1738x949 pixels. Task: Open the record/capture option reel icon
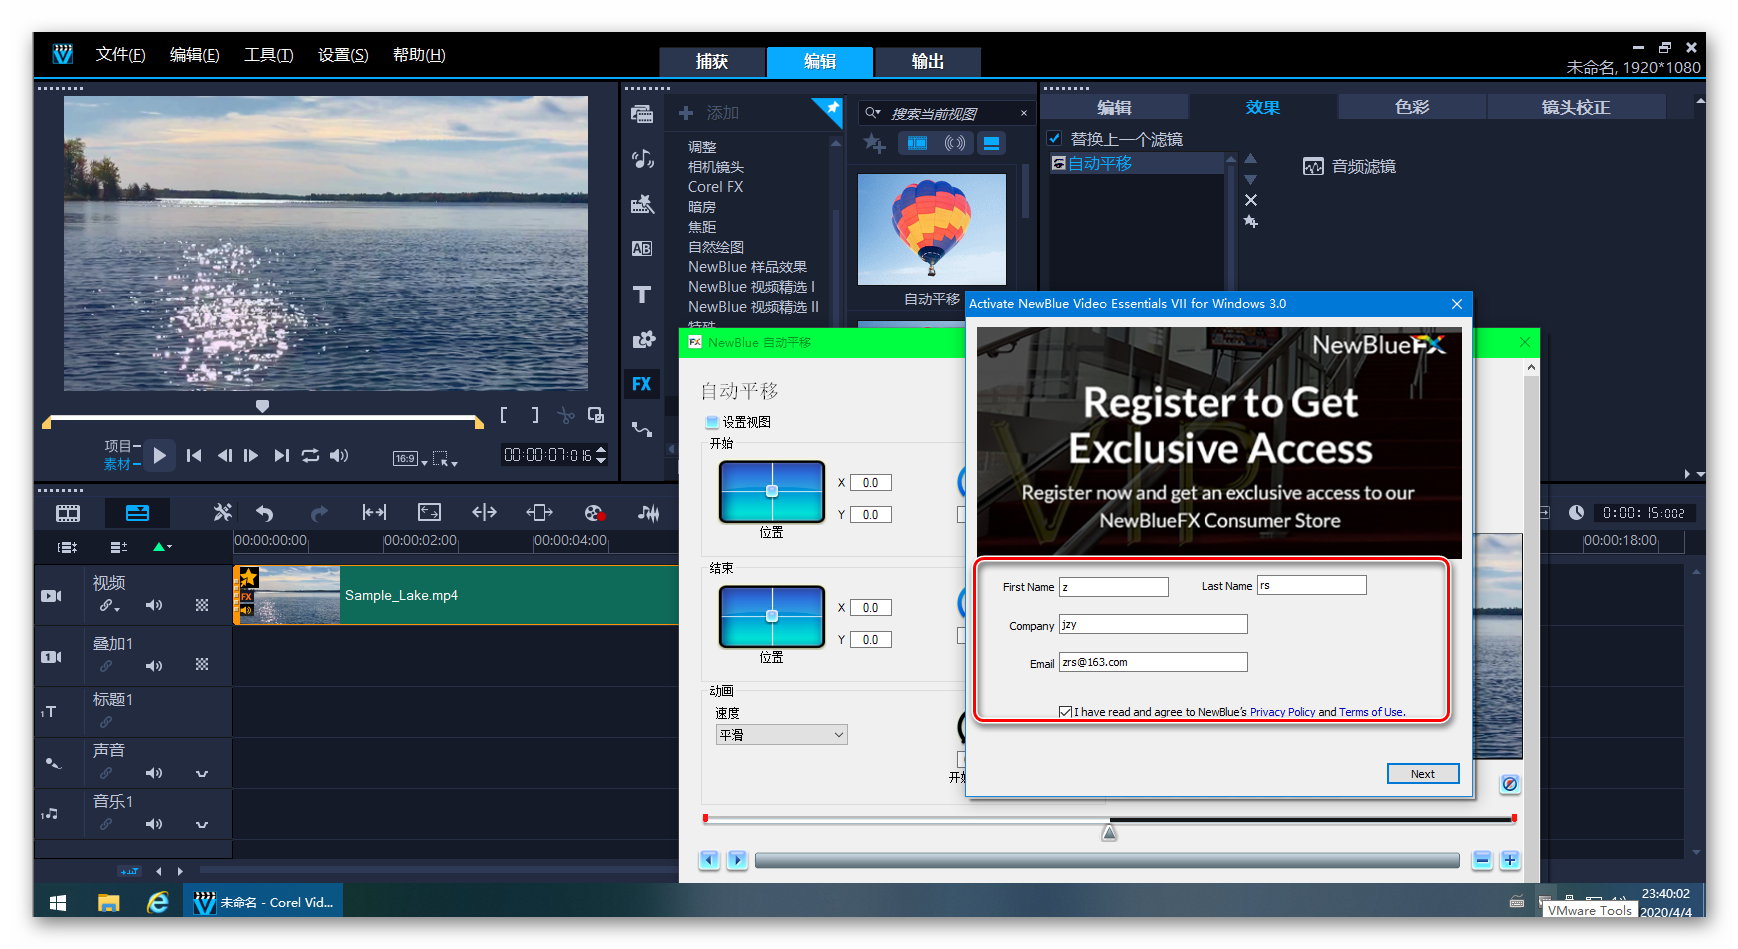[595, 513]
